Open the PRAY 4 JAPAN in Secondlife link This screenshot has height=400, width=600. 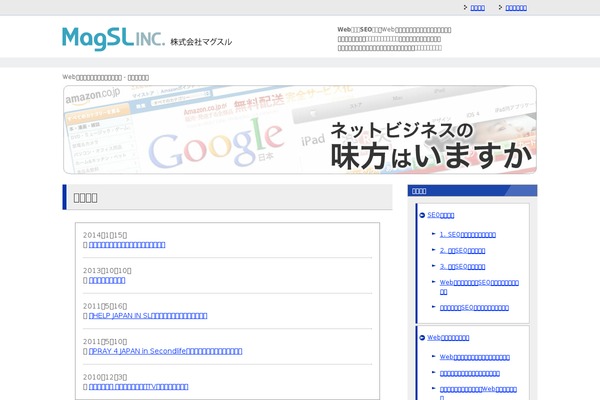[x=165, y=351]
